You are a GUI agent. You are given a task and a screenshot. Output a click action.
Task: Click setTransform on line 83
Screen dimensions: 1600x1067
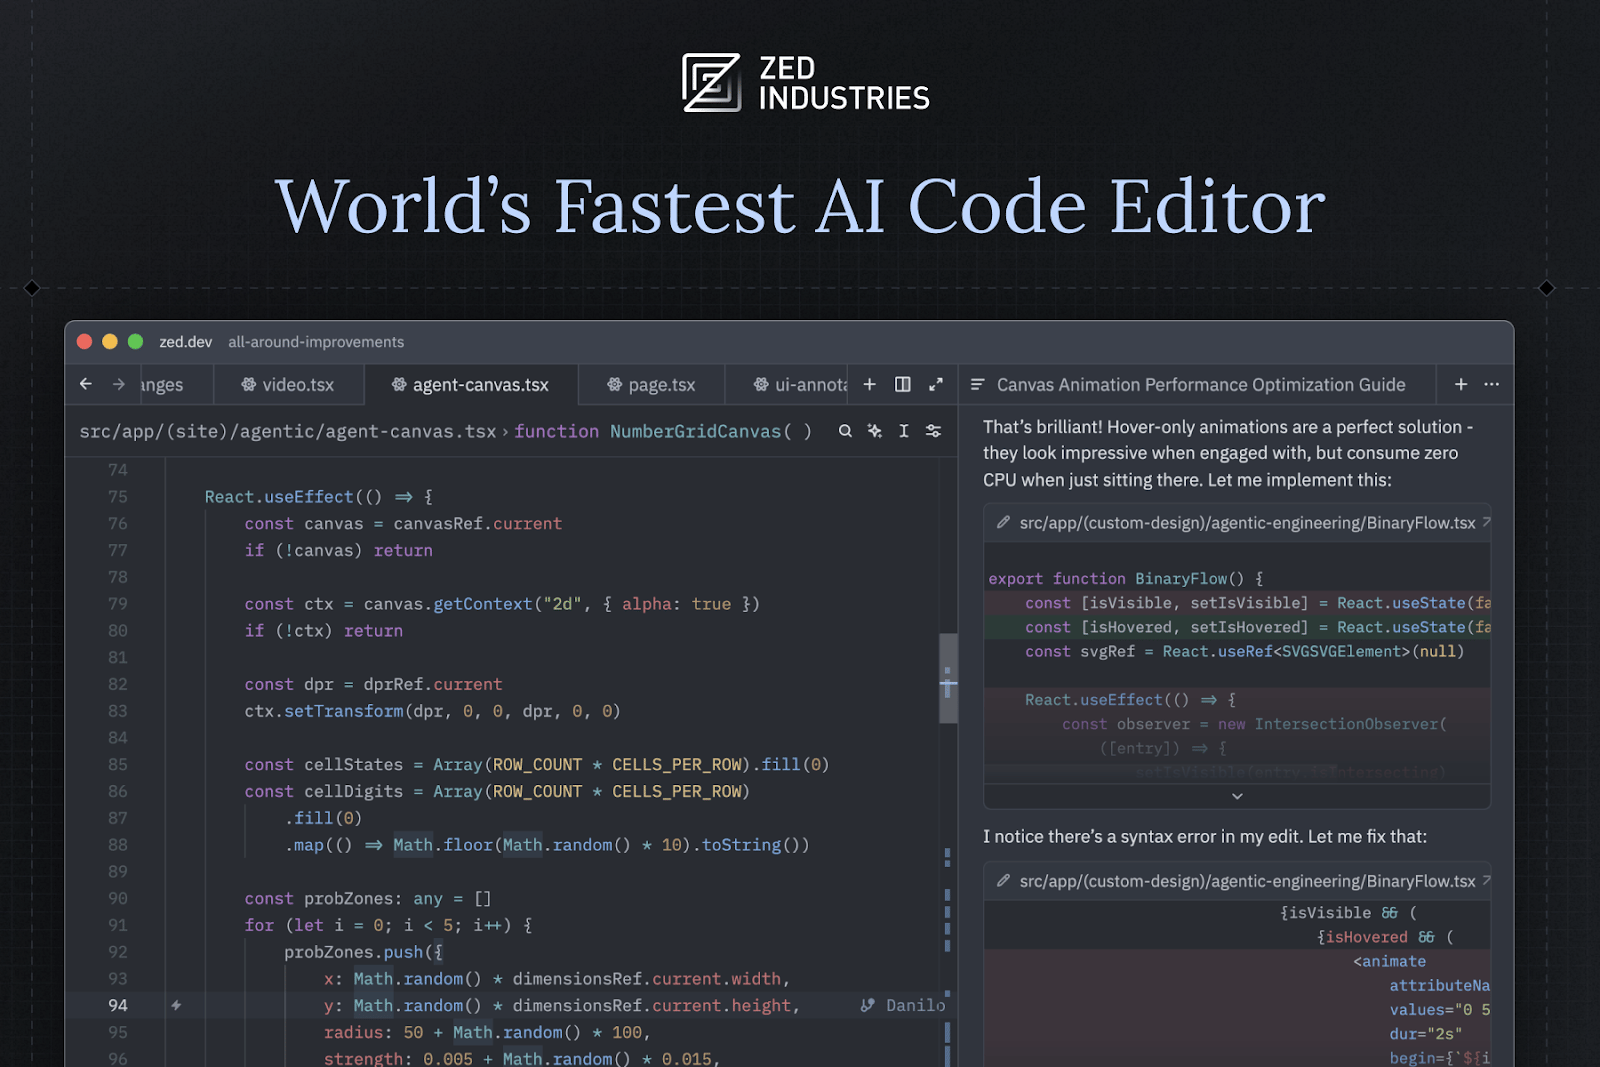343,711
